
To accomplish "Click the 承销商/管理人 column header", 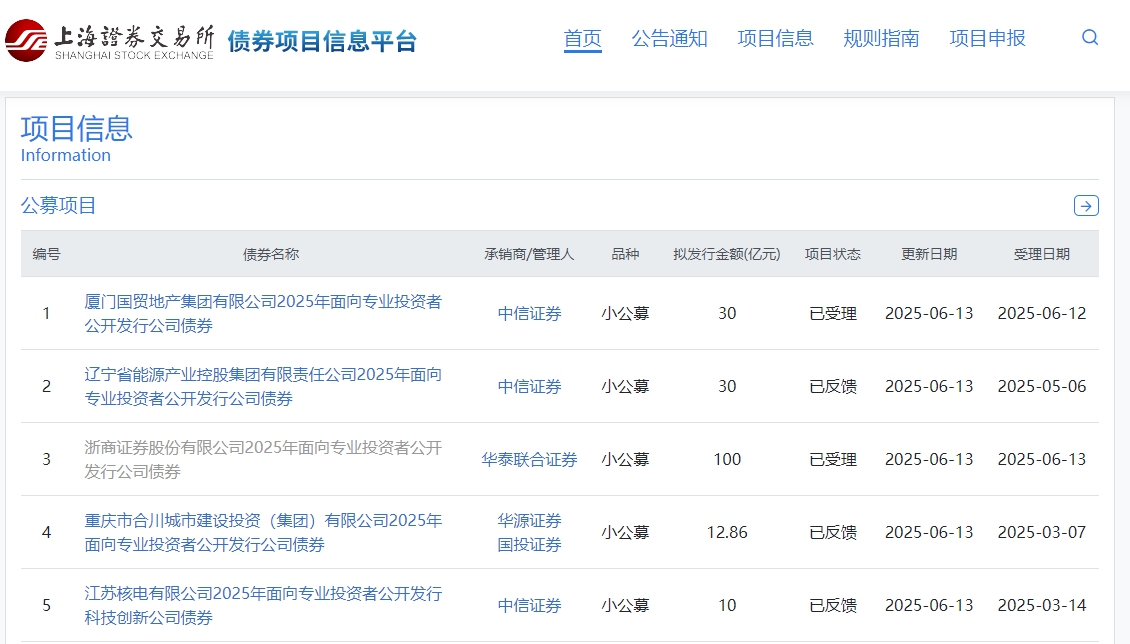I will coord(530,254).
